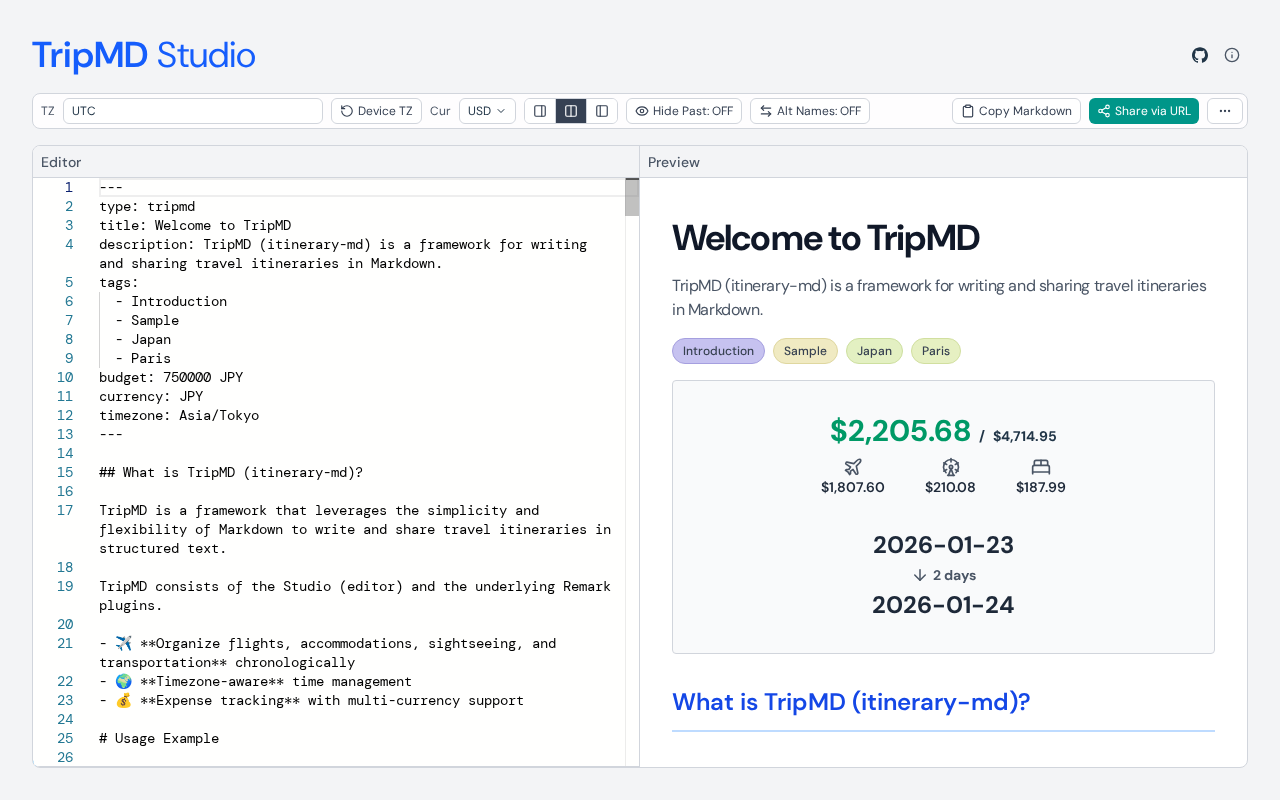Click the bed accommodation cost icon
Screen dimensions: 1280x800
1041,467
